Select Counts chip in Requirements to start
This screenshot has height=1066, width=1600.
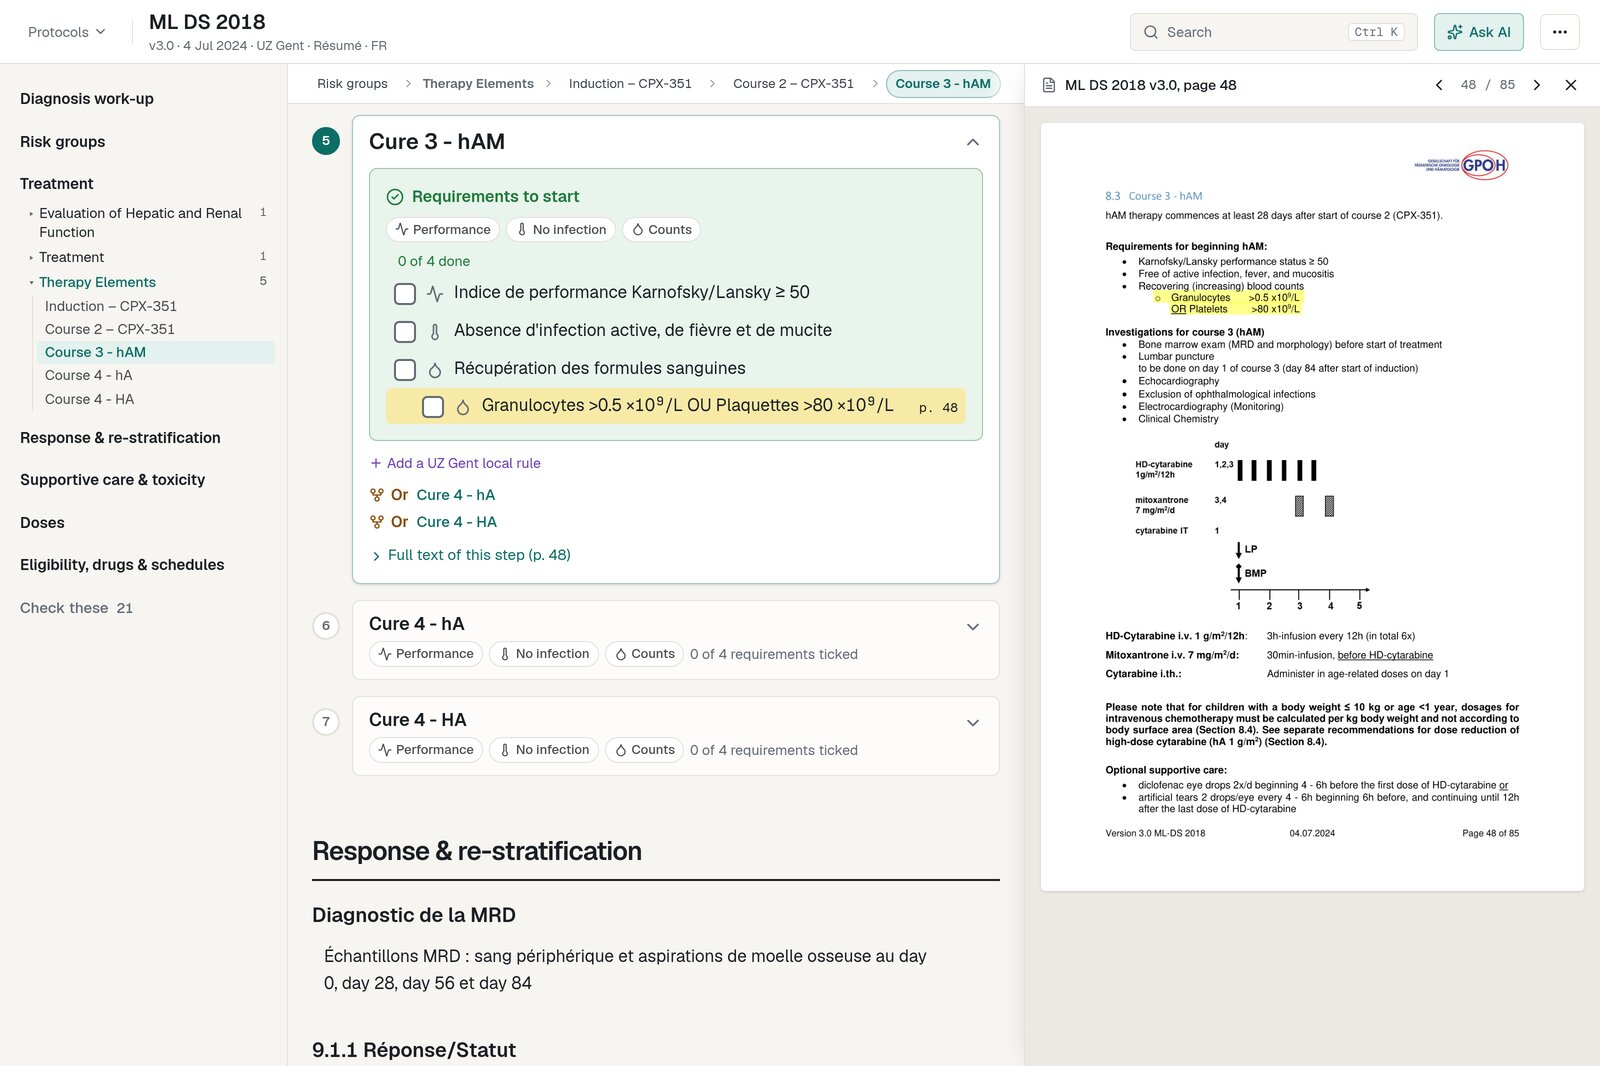pos(661,229)
